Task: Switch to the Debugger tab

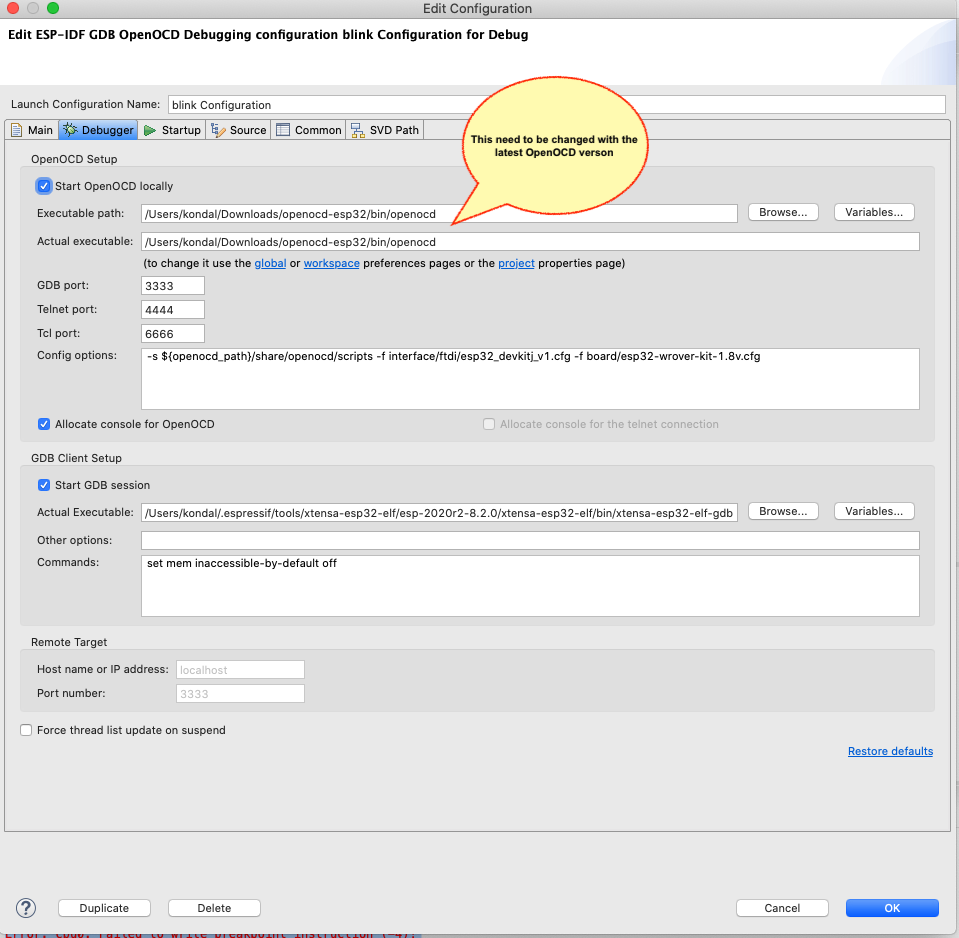Action: 97,129
